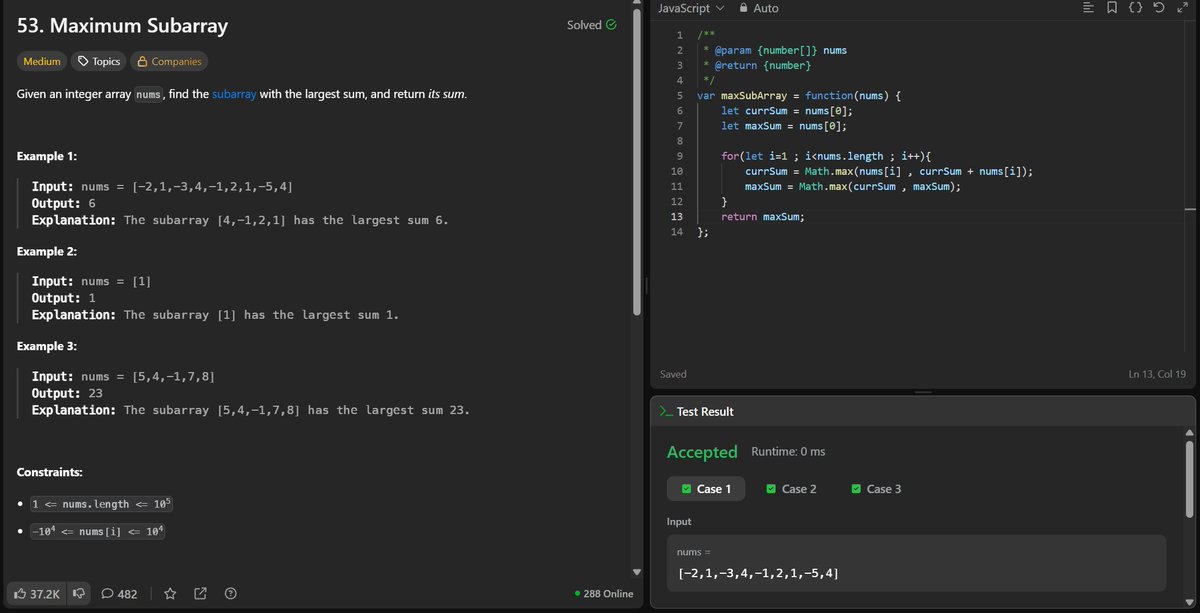The height and width of the screenshot is (613, 1200).
Task: Click line number 9 in gutter
Action: click(x=680, y=156)
